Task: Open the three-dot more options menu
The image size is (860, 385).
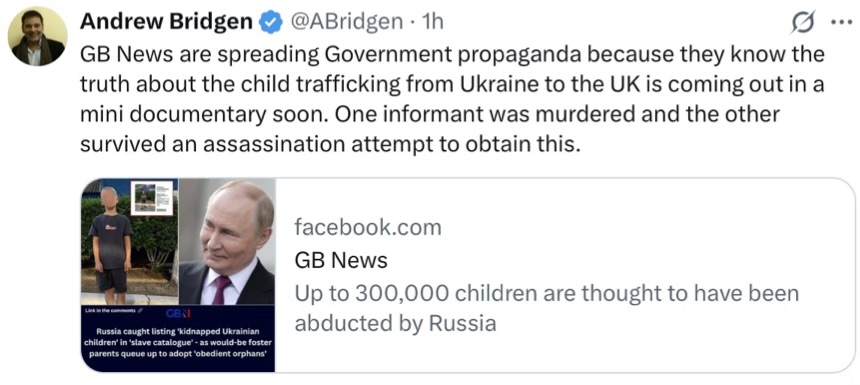Action: point(839,22)
